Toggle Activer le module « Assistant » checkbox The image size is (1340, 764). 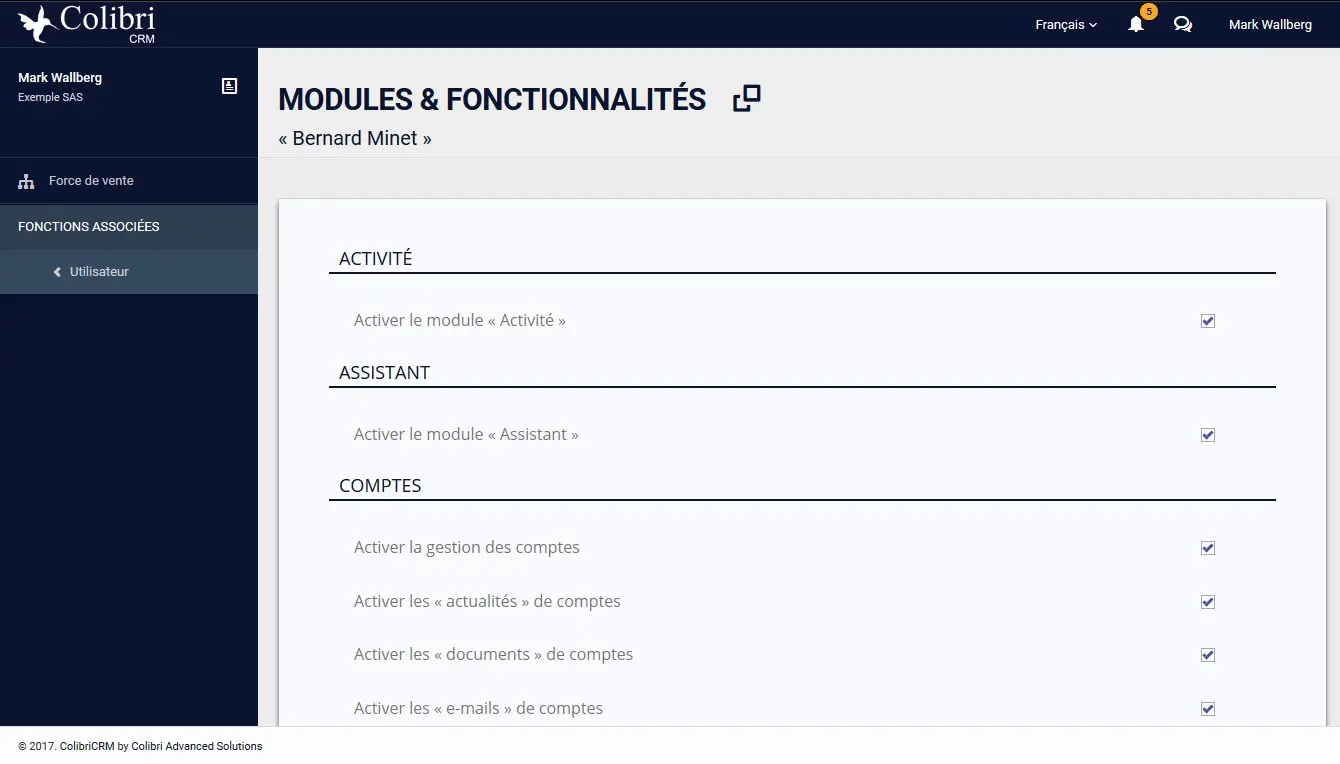(1208, 435)
